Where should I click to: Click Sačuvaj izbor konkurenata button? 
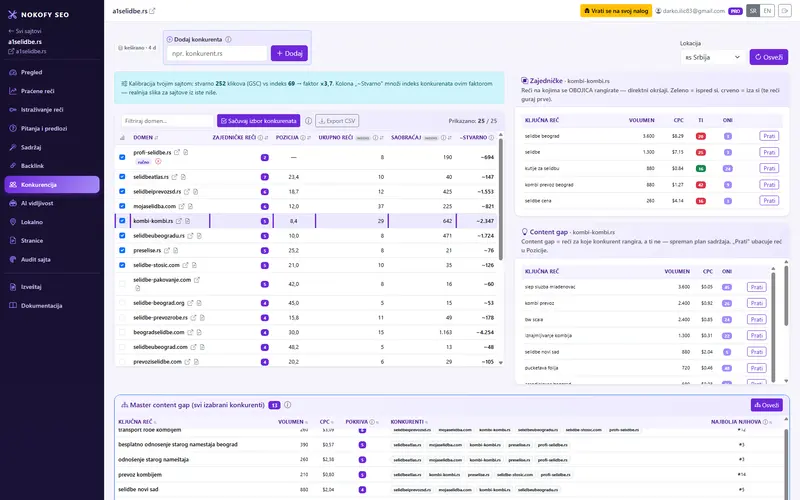259,121
